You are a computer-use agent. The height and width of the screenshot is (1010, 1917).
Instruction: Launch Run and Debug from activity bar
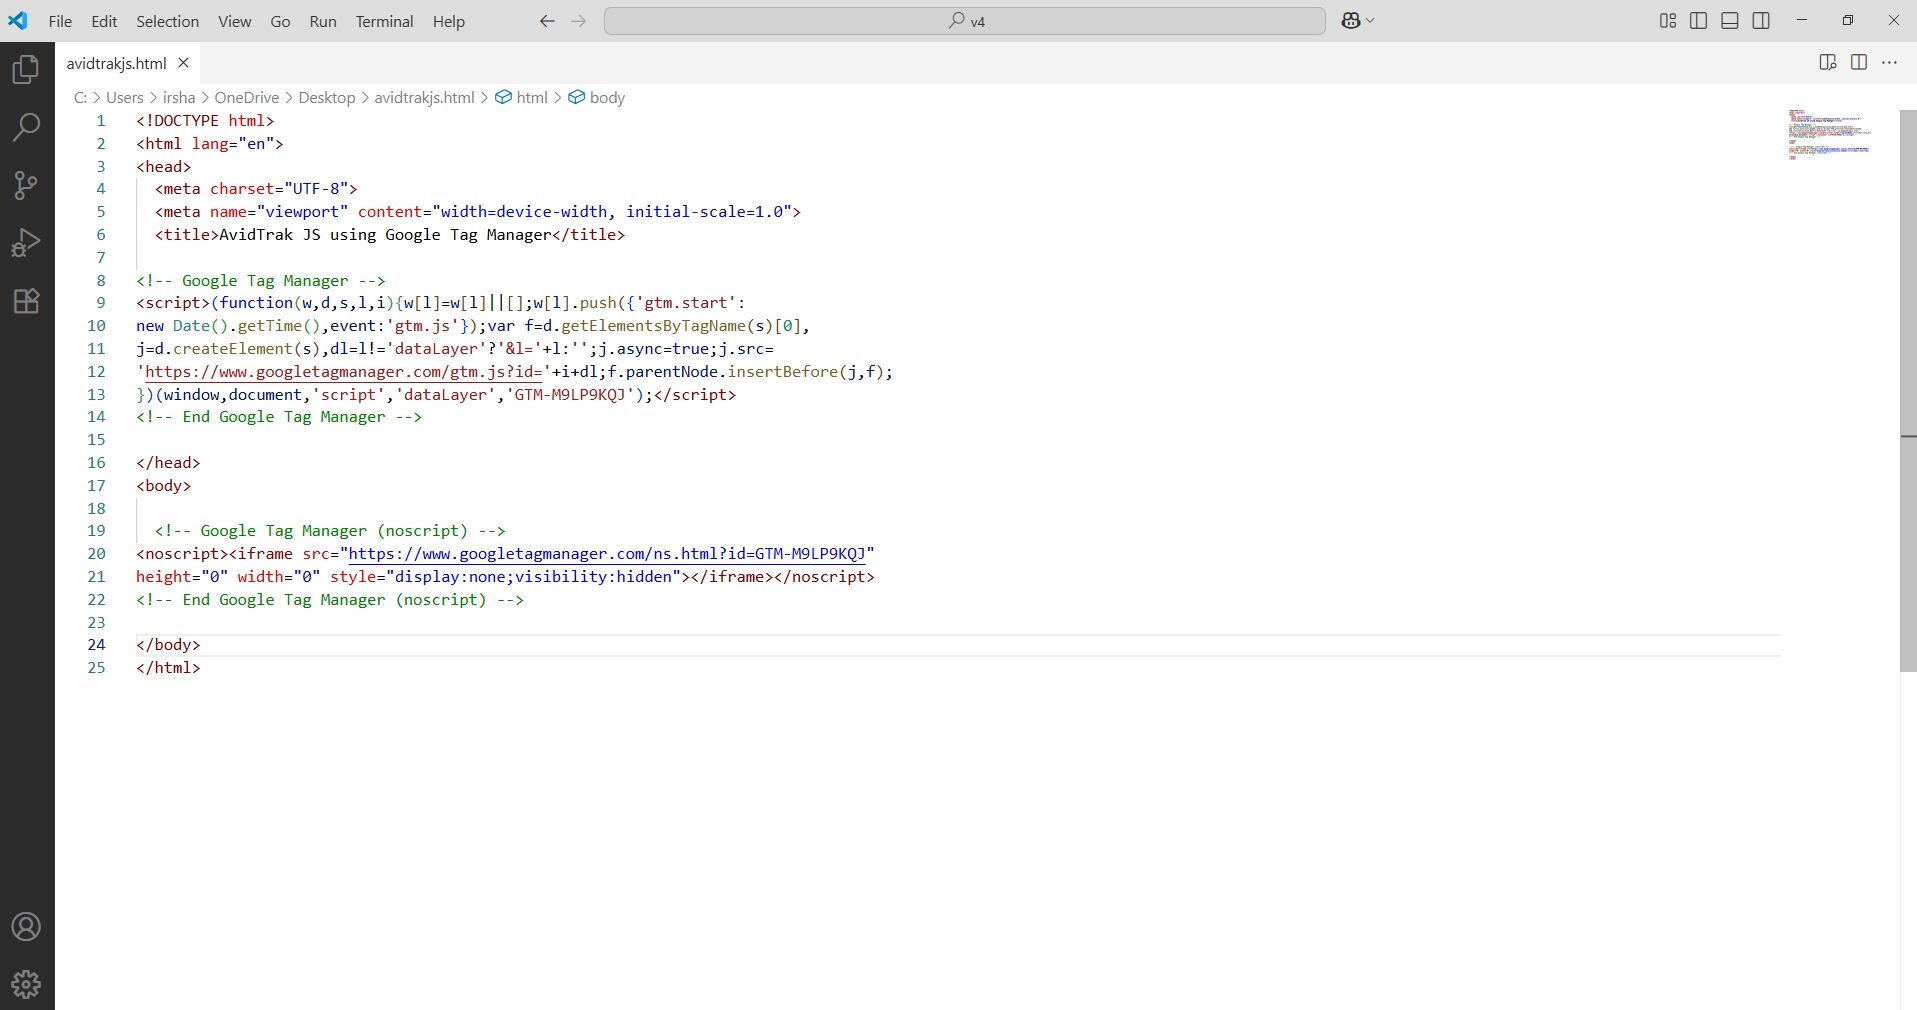(26, 242)
